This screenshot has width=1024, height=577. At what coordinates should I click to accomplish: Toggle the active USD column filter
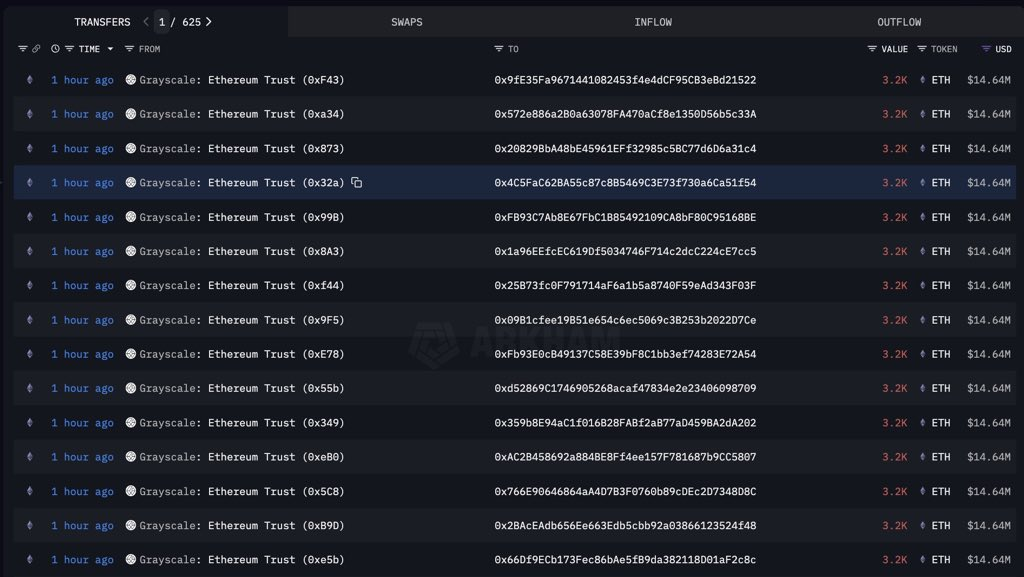[986, 48]
